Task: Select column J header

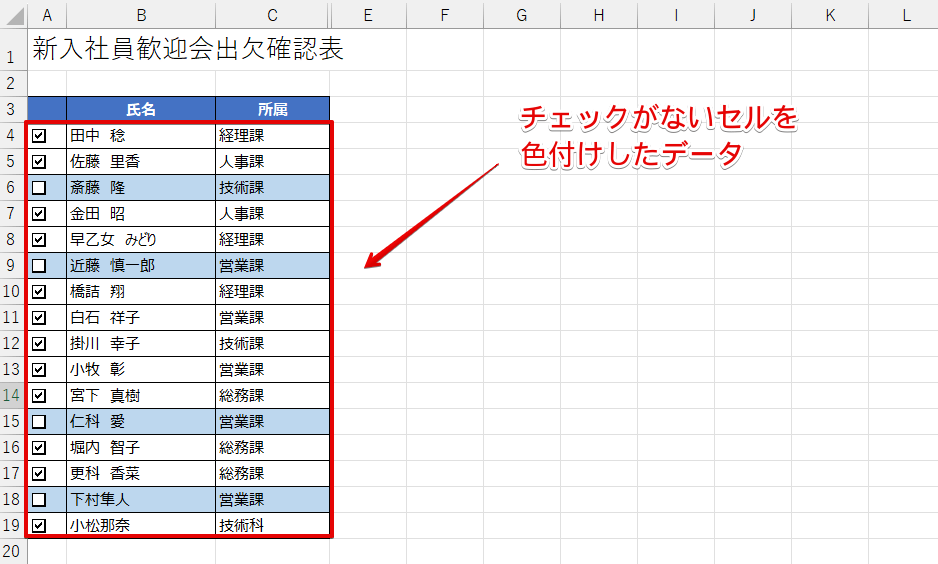Action: click(x=753, y=14)
